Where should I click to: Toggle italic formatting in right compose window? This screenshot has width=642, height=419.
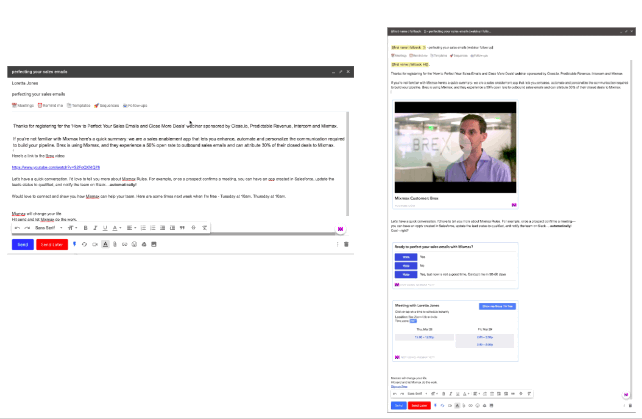(450, 394)
